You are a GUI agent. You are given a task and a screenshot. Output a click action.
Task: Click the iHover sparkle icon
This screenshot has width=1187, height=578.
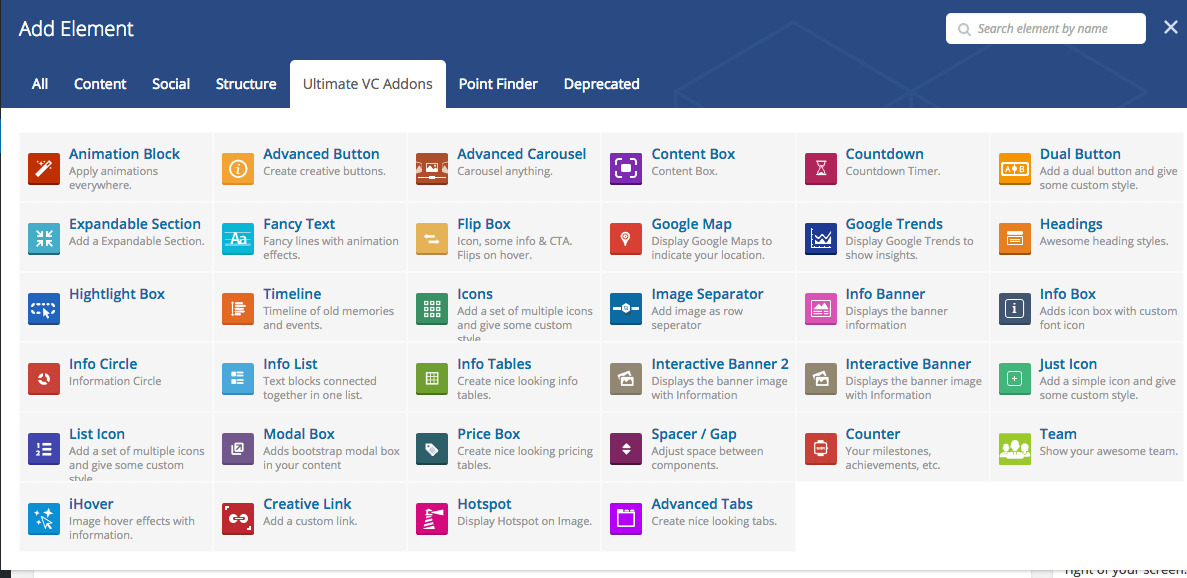pos(43,519)
